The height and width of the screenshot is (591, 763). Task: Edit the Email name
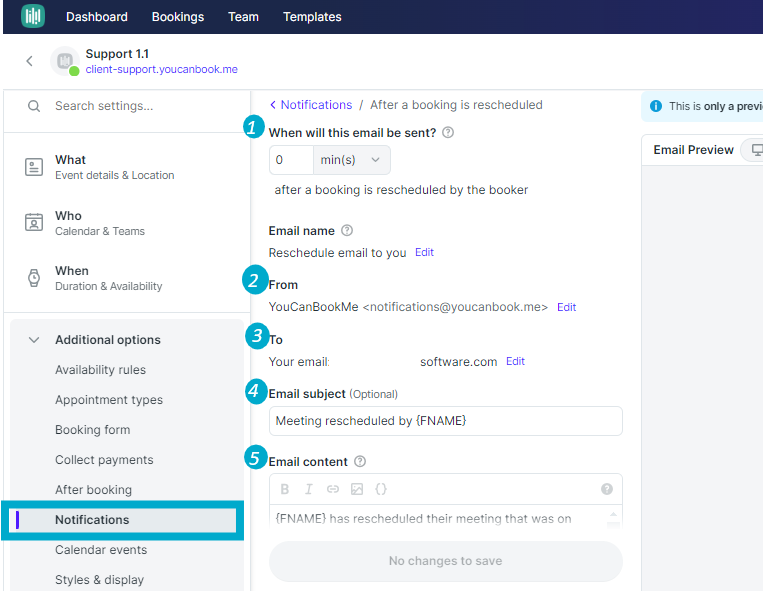click(424, 252)
